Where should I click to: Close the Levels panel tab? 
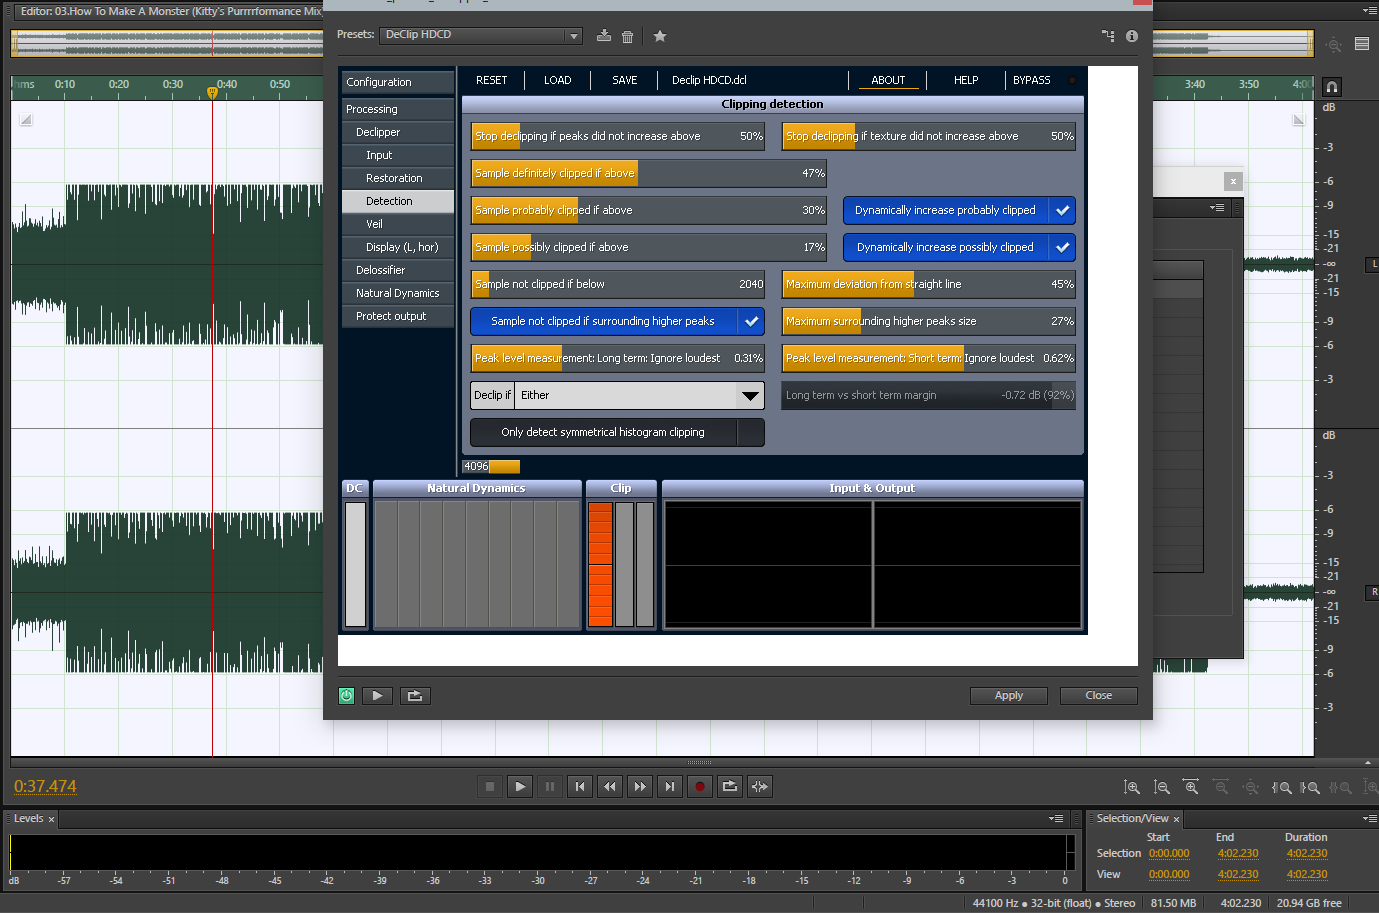(x=51, y=819)
